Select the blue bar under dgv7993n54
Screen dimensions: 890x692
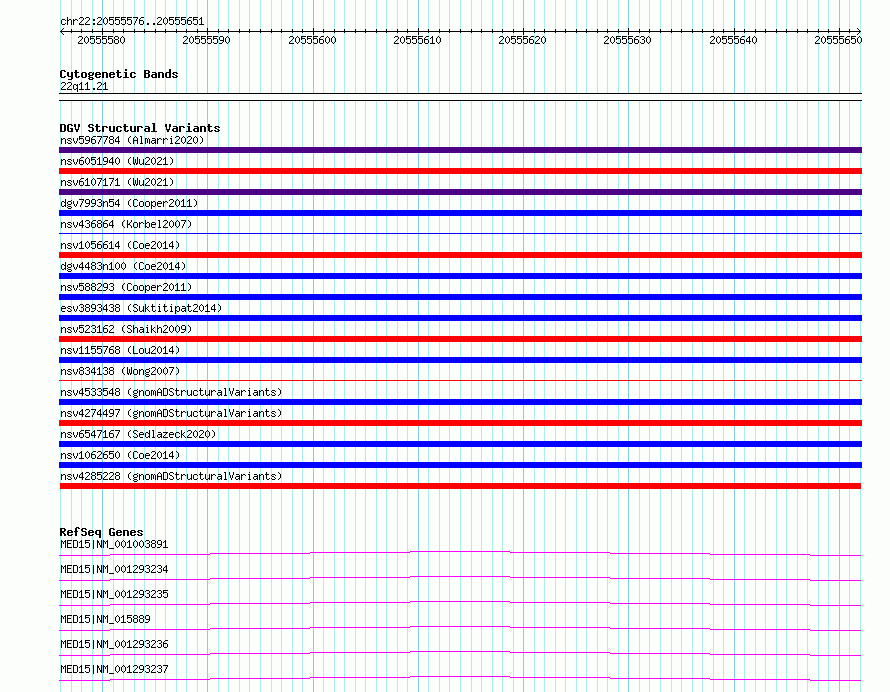tap(460, 213)
